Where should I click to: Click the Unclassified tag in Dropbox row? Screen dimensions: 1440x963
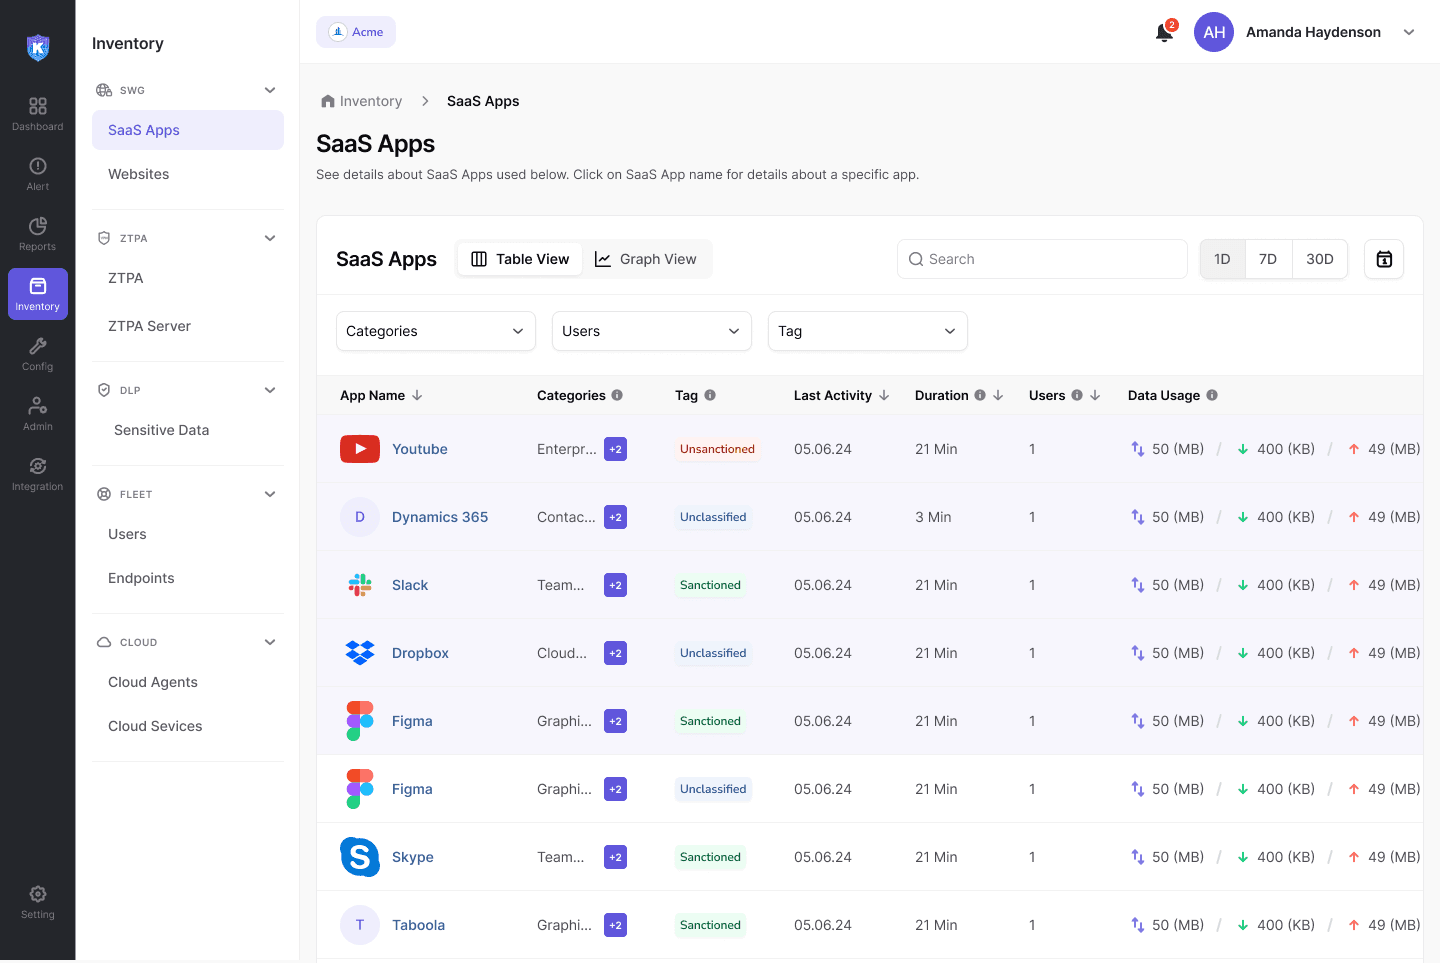(713, 653)
